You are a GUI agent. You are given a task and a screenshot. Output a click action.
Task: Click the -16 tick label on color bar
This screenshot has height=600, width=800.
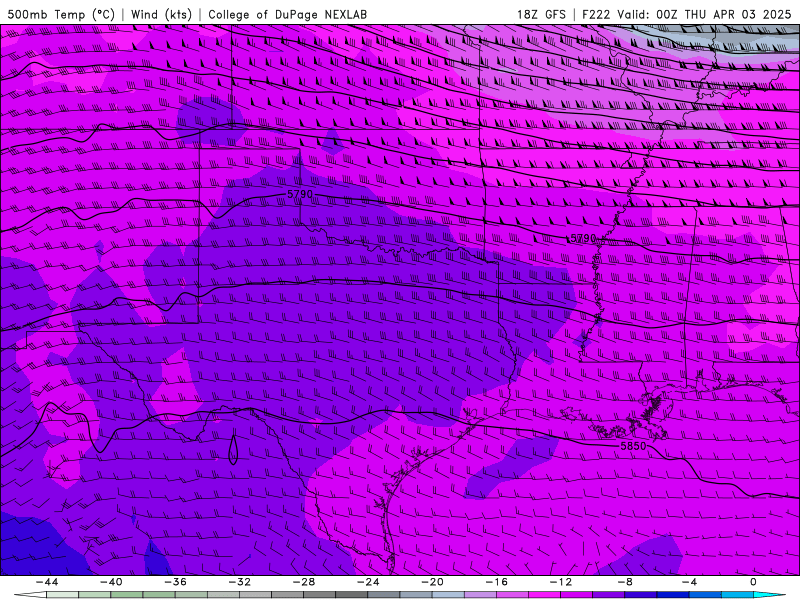coord(497,582)
